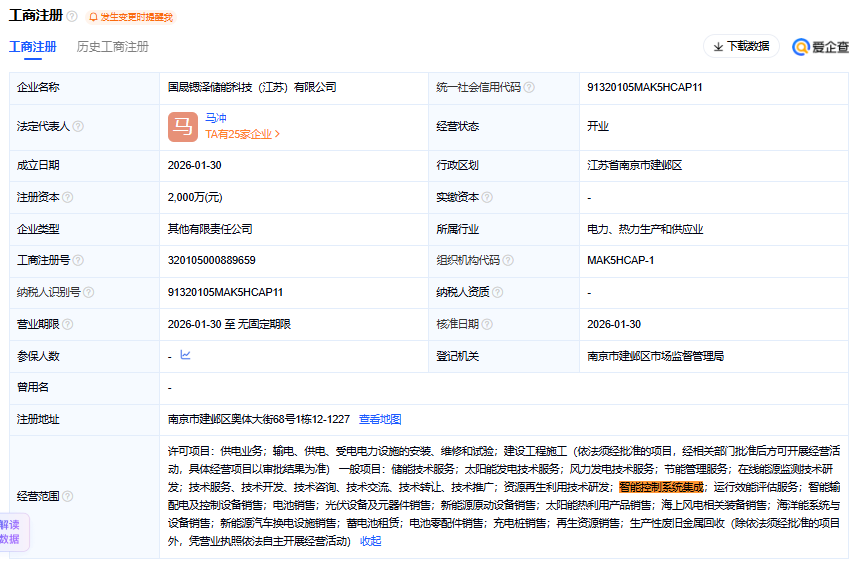
Task: Click the 南京市建邺区市场监督管理局 value
Action: [x=655, y=356]
